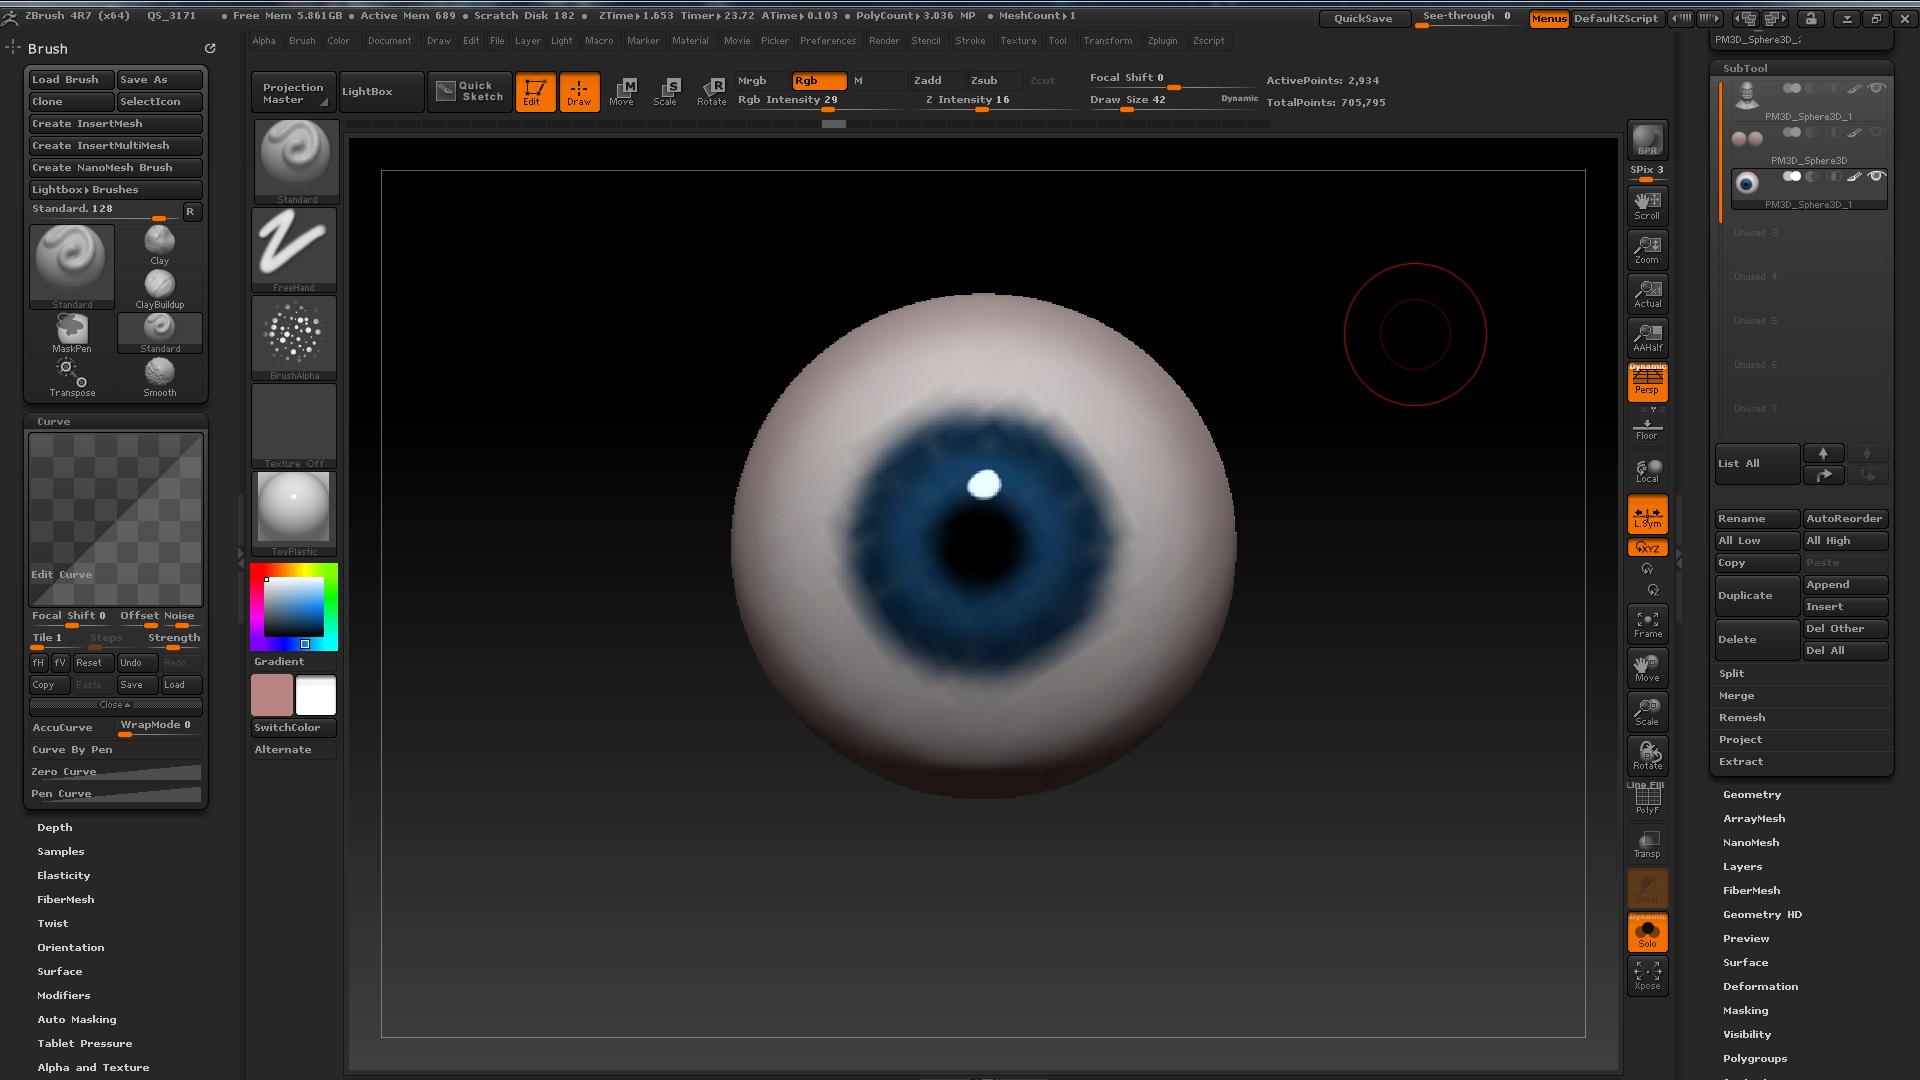The image size is (1920, 1080).
Task: Open LightBox
Action: (x=381, y=92)
